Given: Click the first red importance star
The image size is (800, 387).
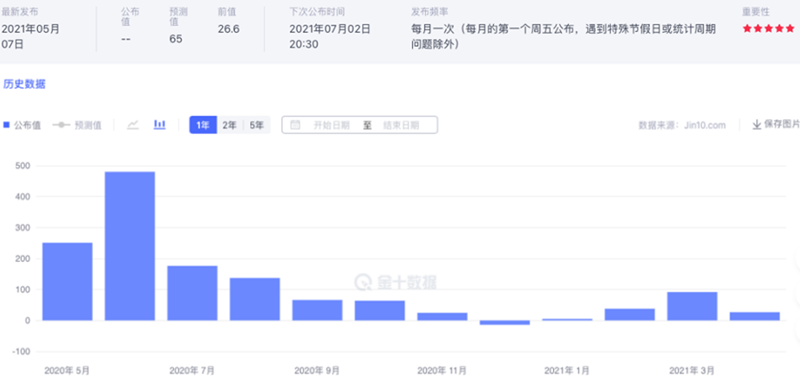Looking at the screenshot, I should (x=747, y=29).
